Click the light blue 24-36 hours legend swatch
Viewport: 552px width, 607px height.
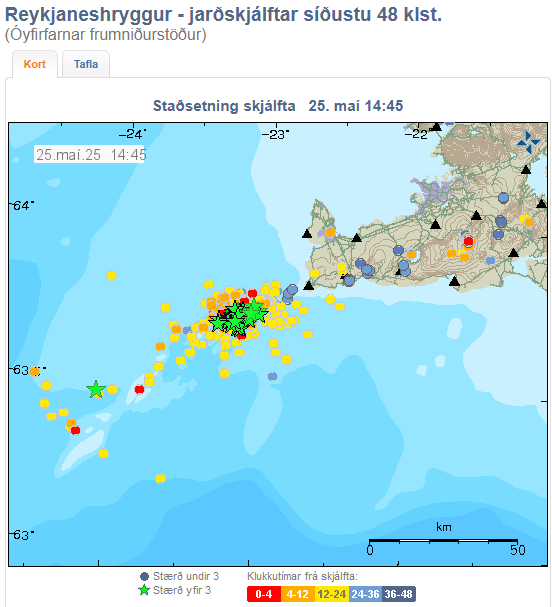(365, 594)
